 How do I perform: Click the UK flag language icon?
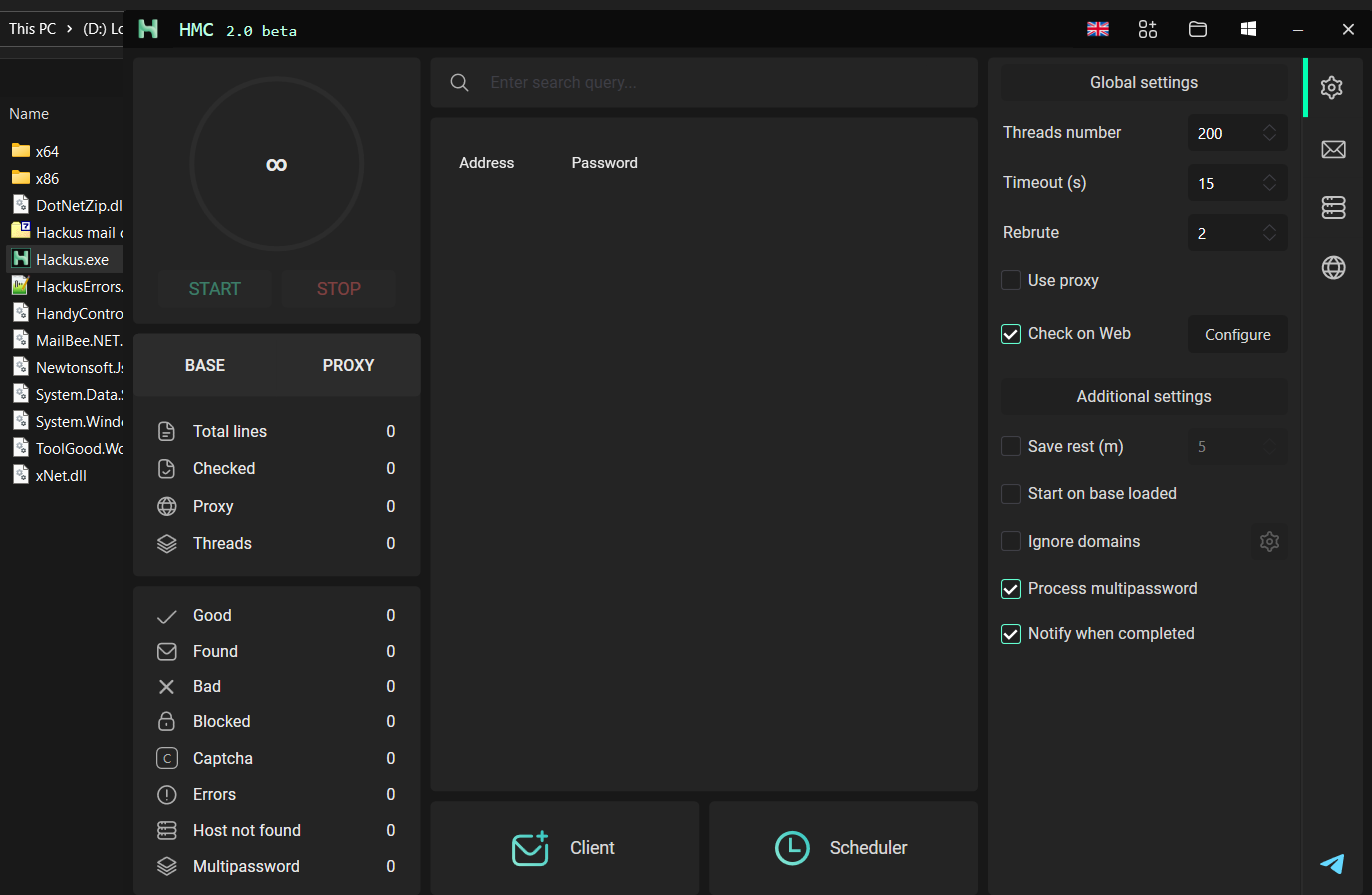(x=1098, y=29)
